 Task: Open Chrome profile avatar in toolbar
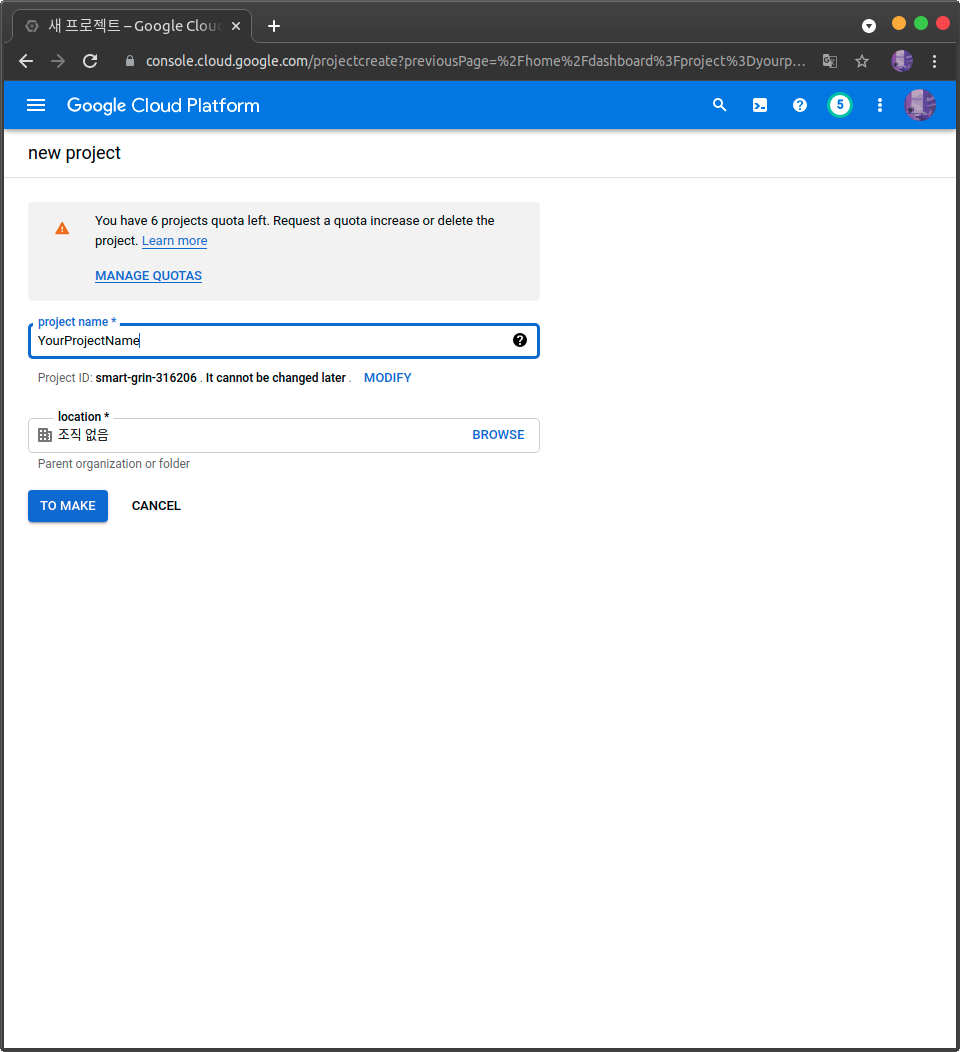tap(902, 61)
